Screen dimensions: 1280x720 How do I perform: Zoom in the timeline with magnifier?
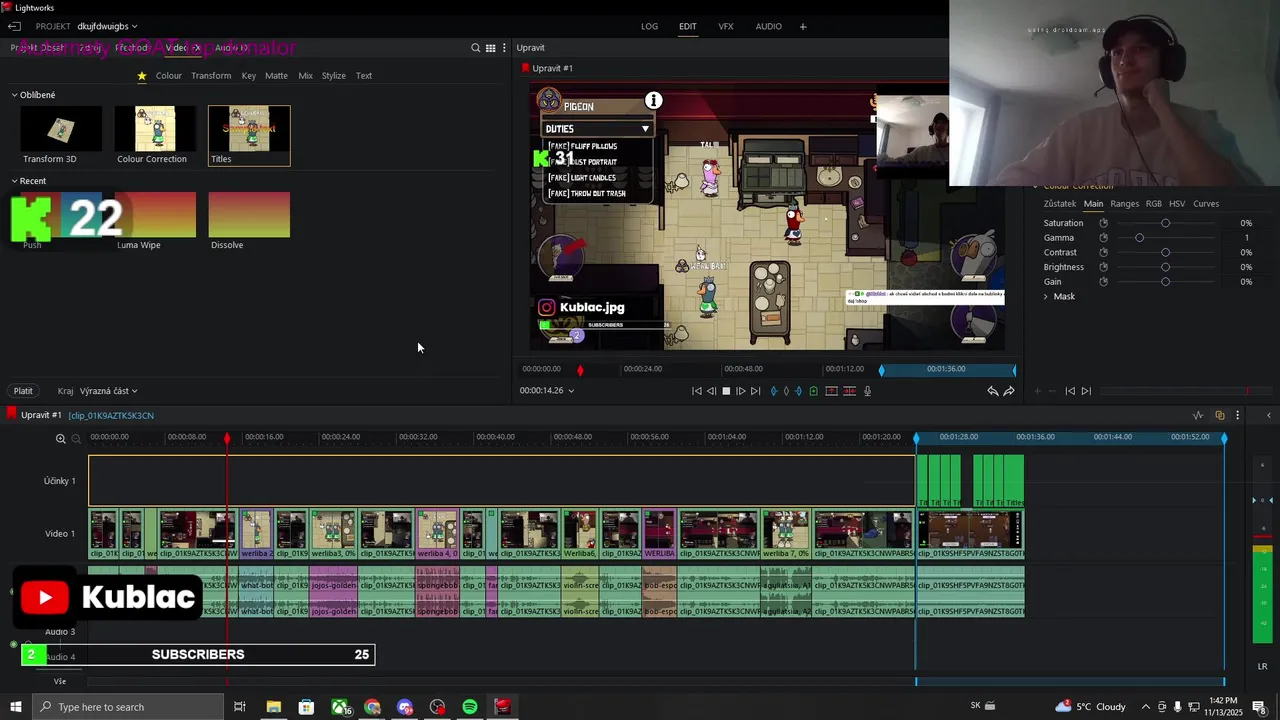pyautogui.click(x=61, y=438)
